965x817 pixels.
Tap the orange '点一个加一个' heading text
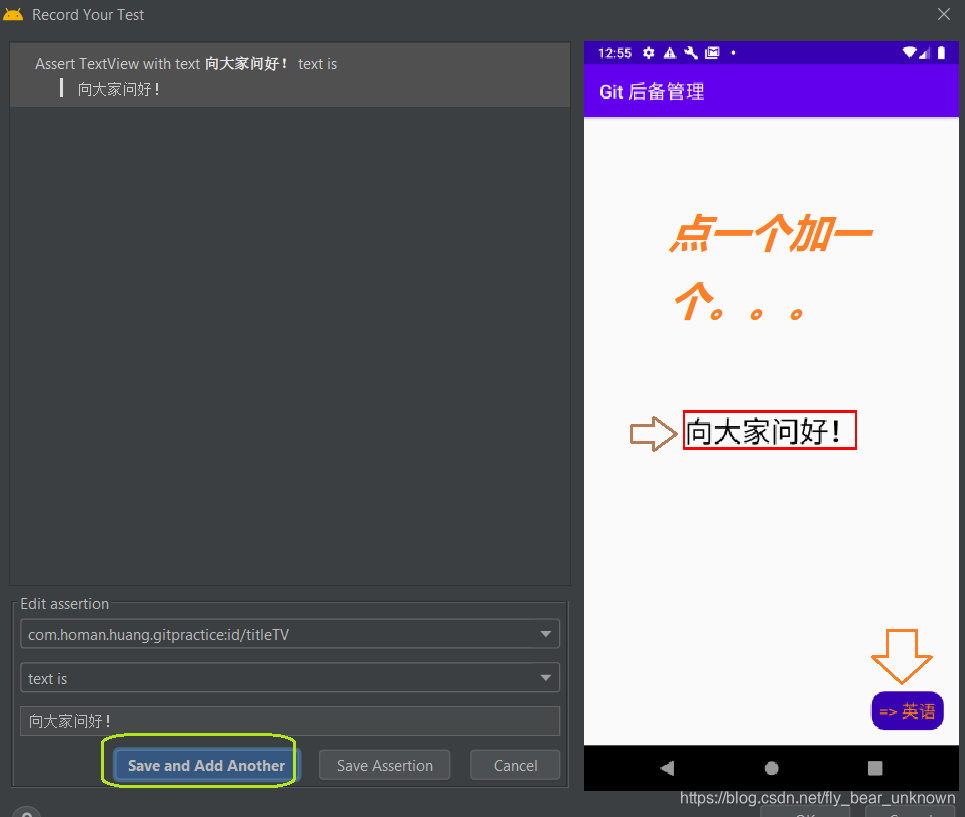pos(772,267)
